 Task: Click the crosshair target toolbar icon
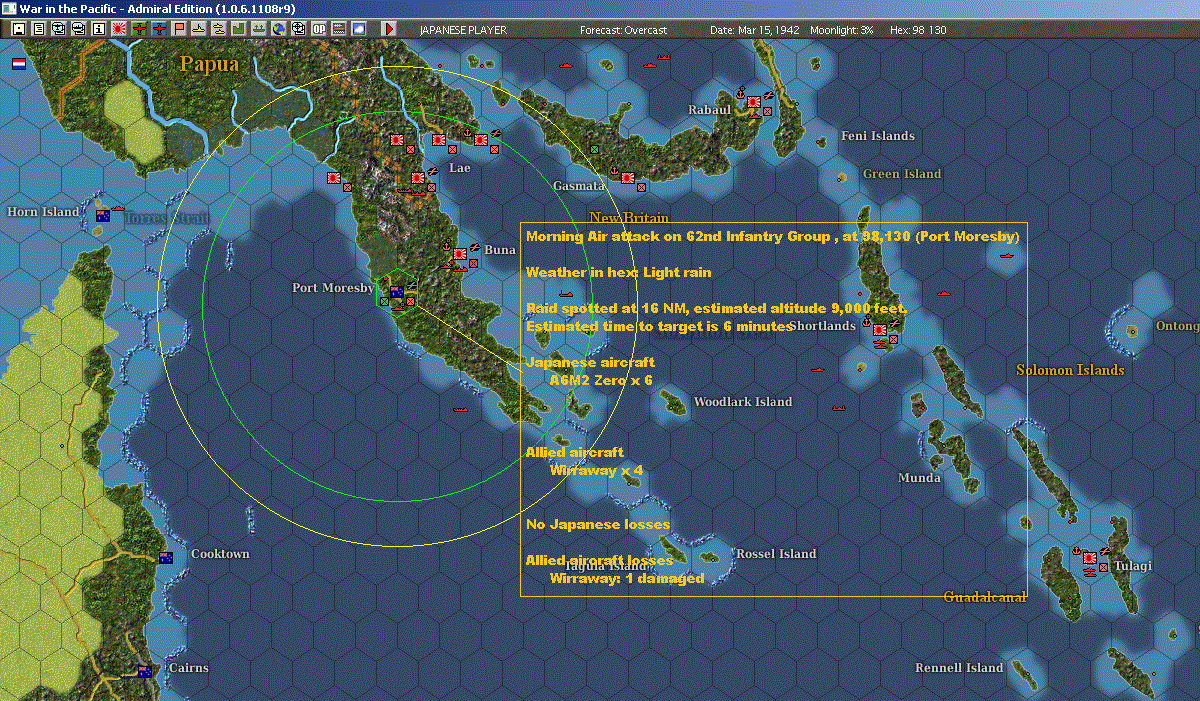(x=297, y=29)
